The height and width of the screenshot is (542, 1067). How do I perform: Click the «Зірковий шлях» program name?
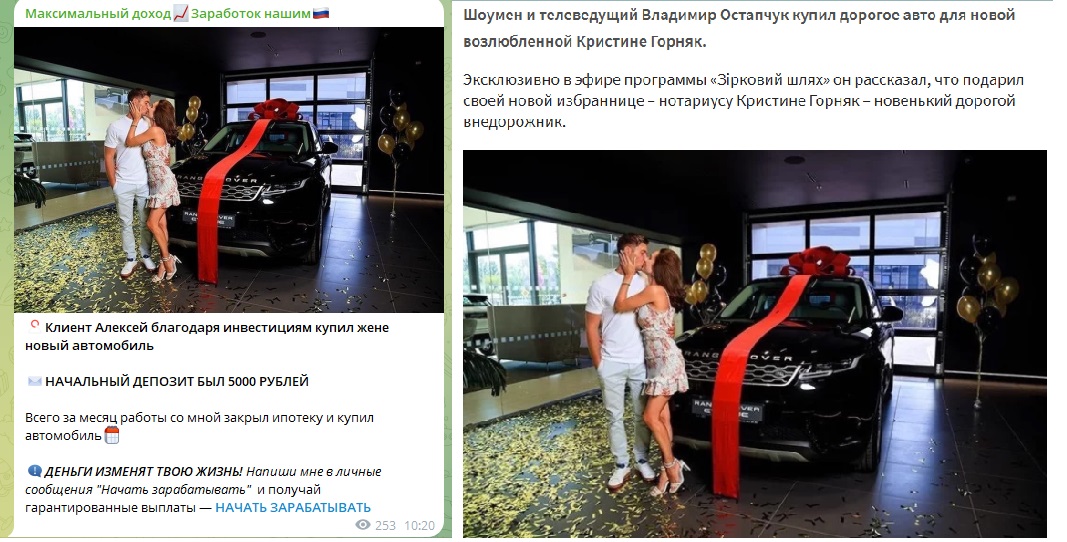769,80
